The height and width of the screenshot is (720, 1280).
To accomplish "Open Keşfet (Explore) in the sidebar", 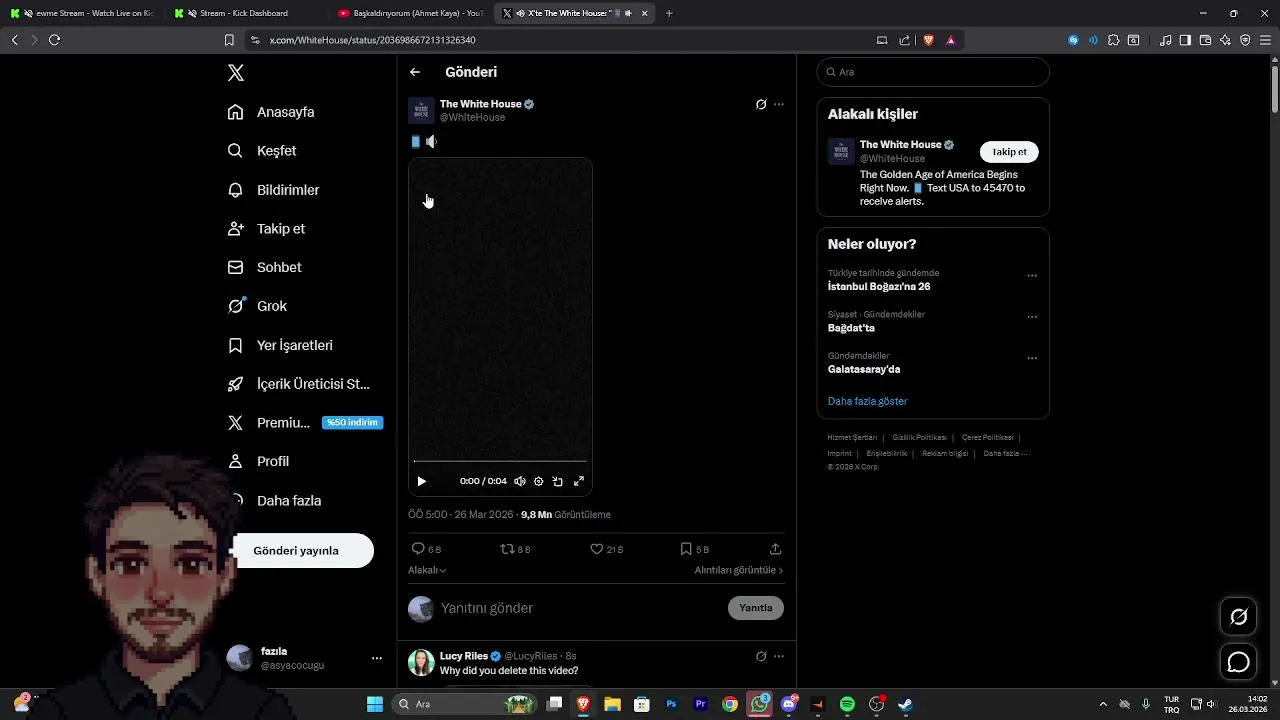I will pos(262,151).
